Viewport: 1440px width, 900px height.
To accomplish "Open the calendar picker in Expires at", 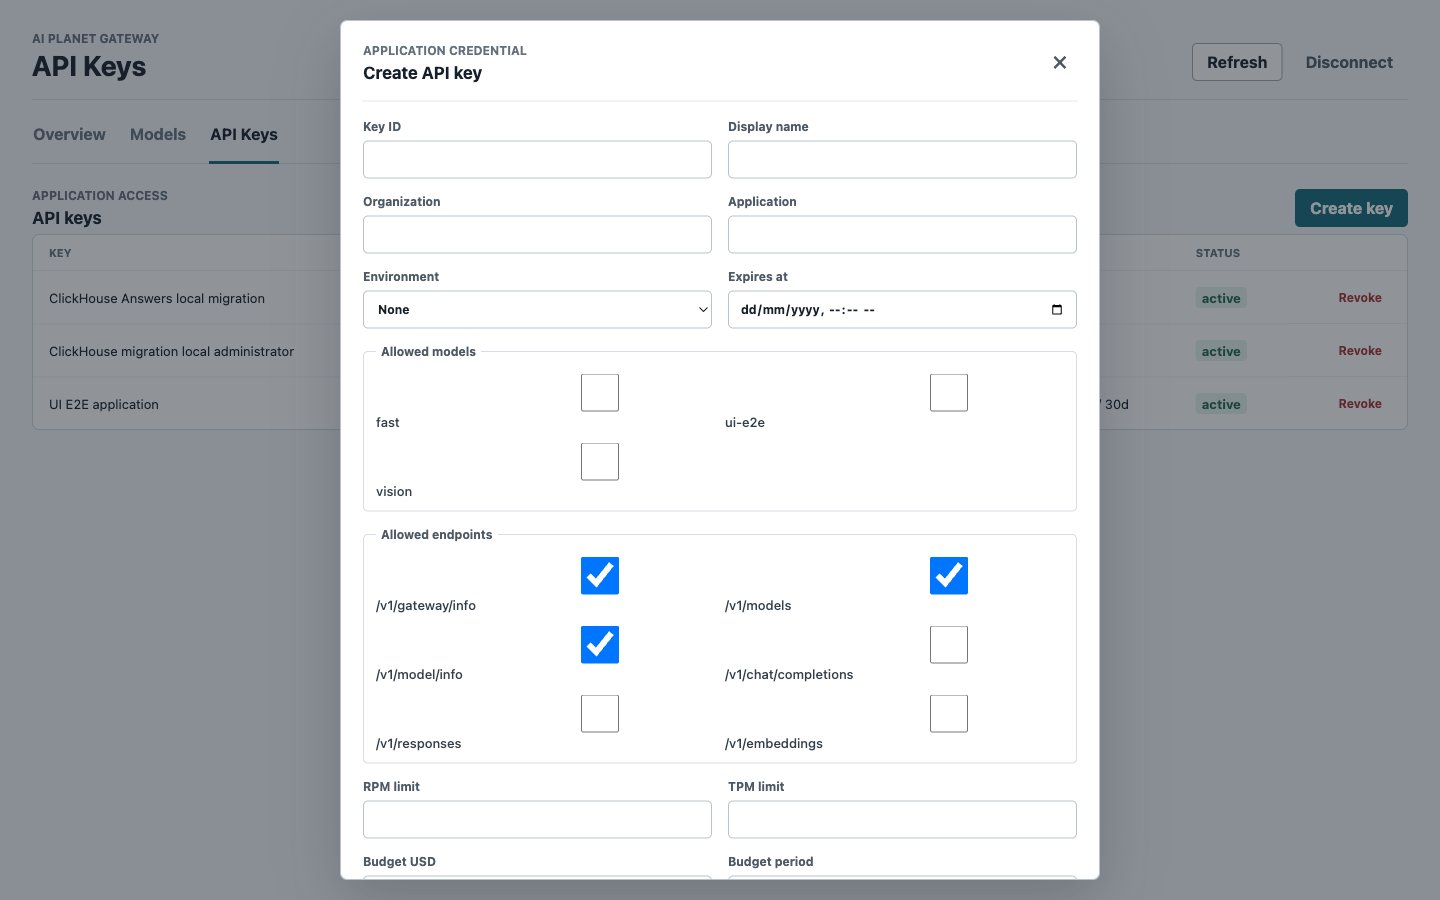I will 1057,310.
